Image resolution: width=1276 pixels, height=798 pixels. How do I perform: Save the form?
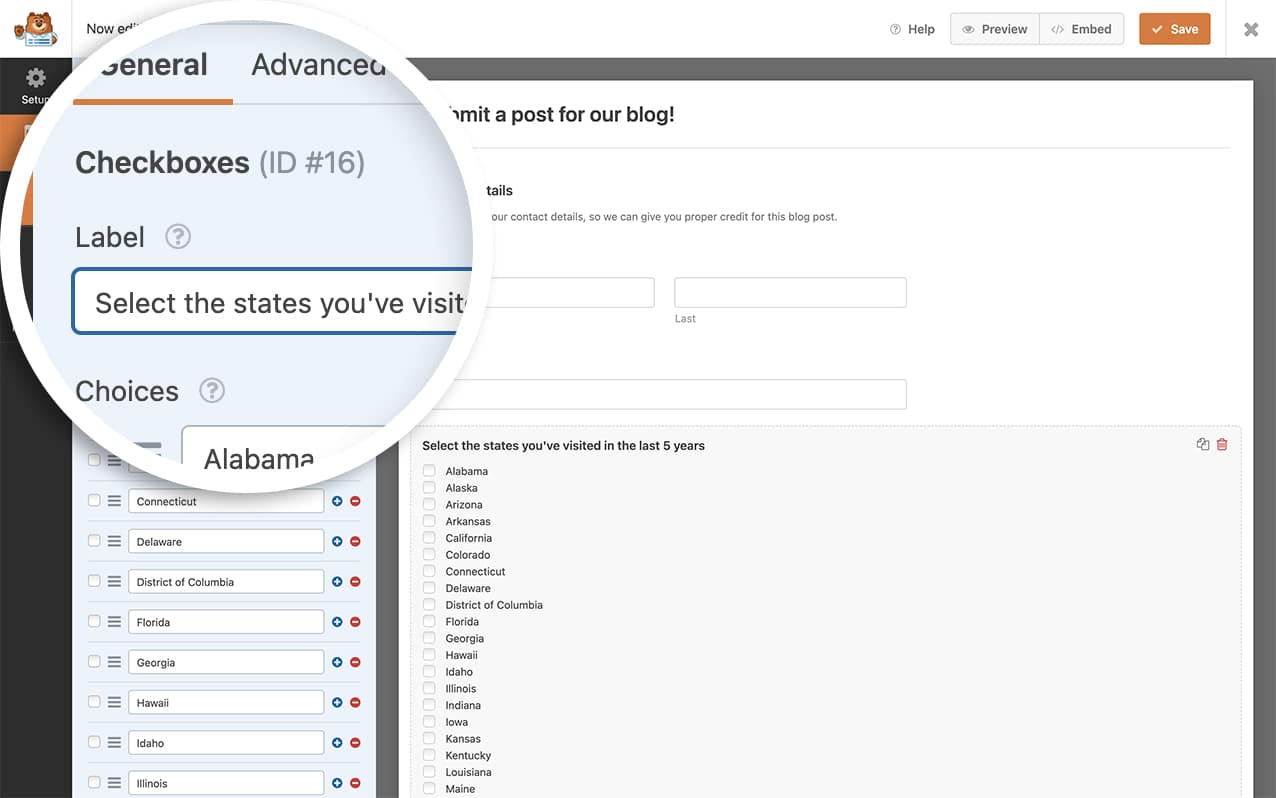[1174, 29]
